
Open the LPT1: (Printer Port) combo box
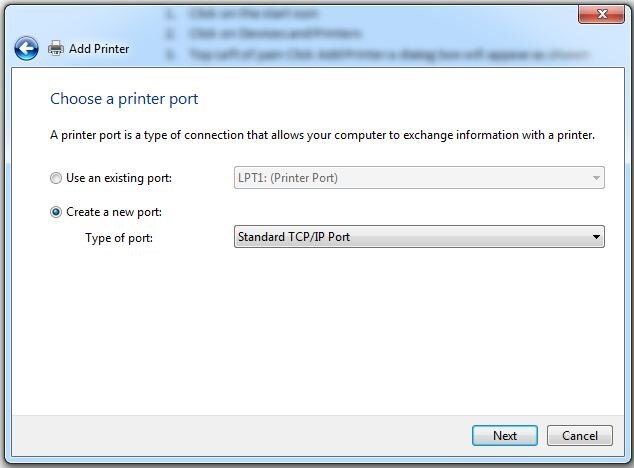coord(419,178)
